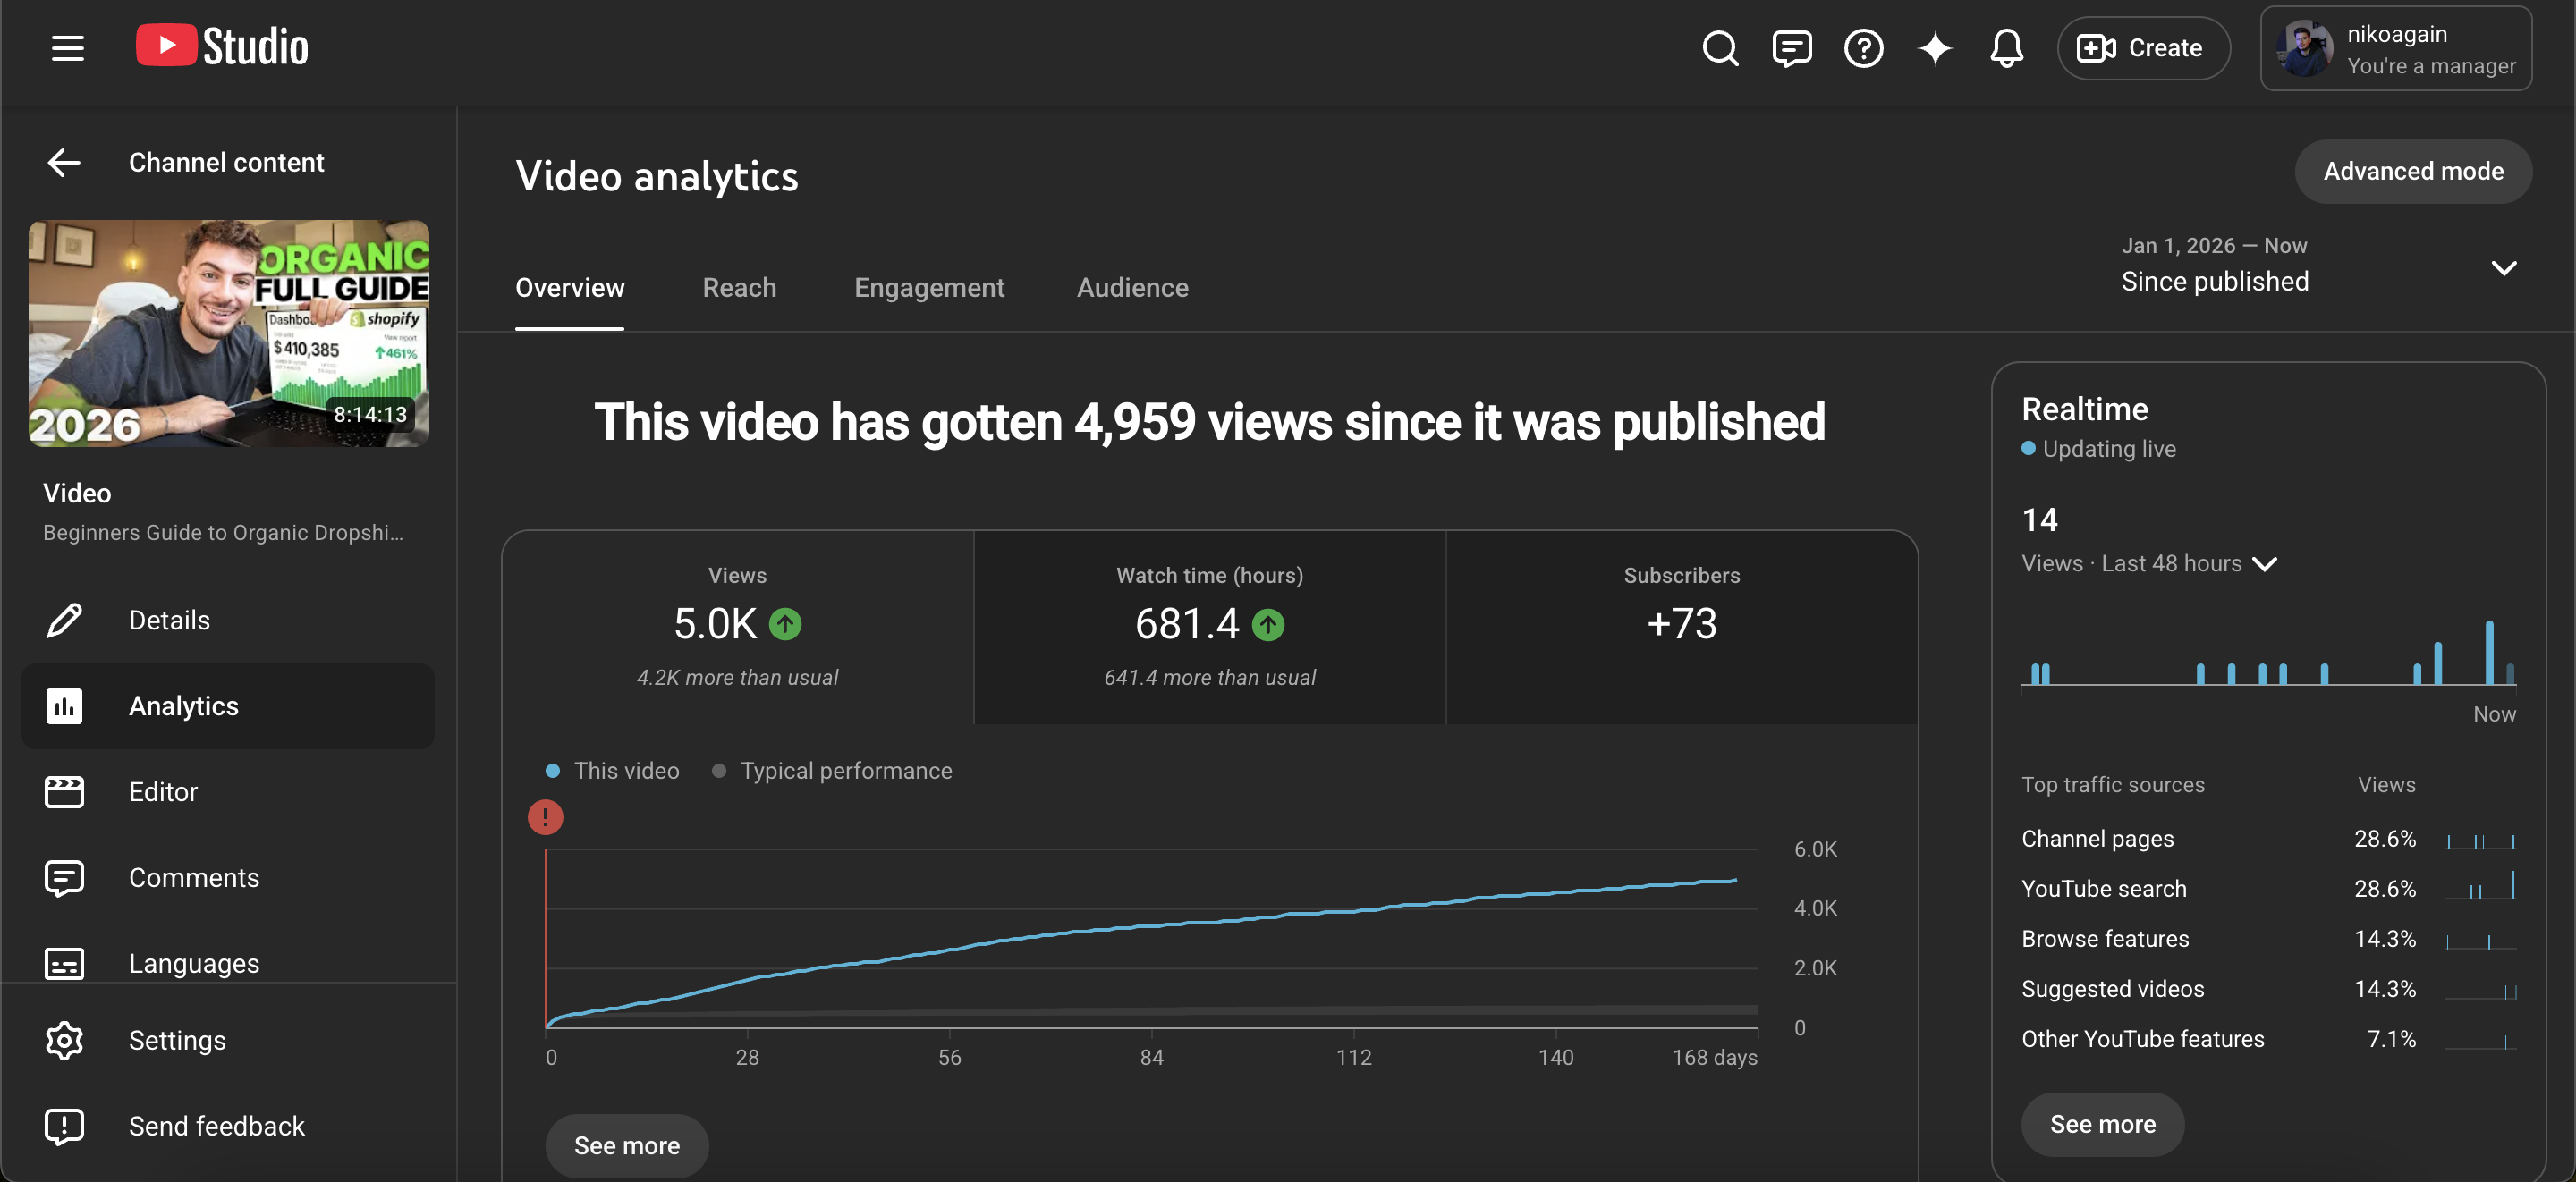Open the comments message icon in header
The height and width of the screenshot is (1182, 2576).
(1791, 48)
